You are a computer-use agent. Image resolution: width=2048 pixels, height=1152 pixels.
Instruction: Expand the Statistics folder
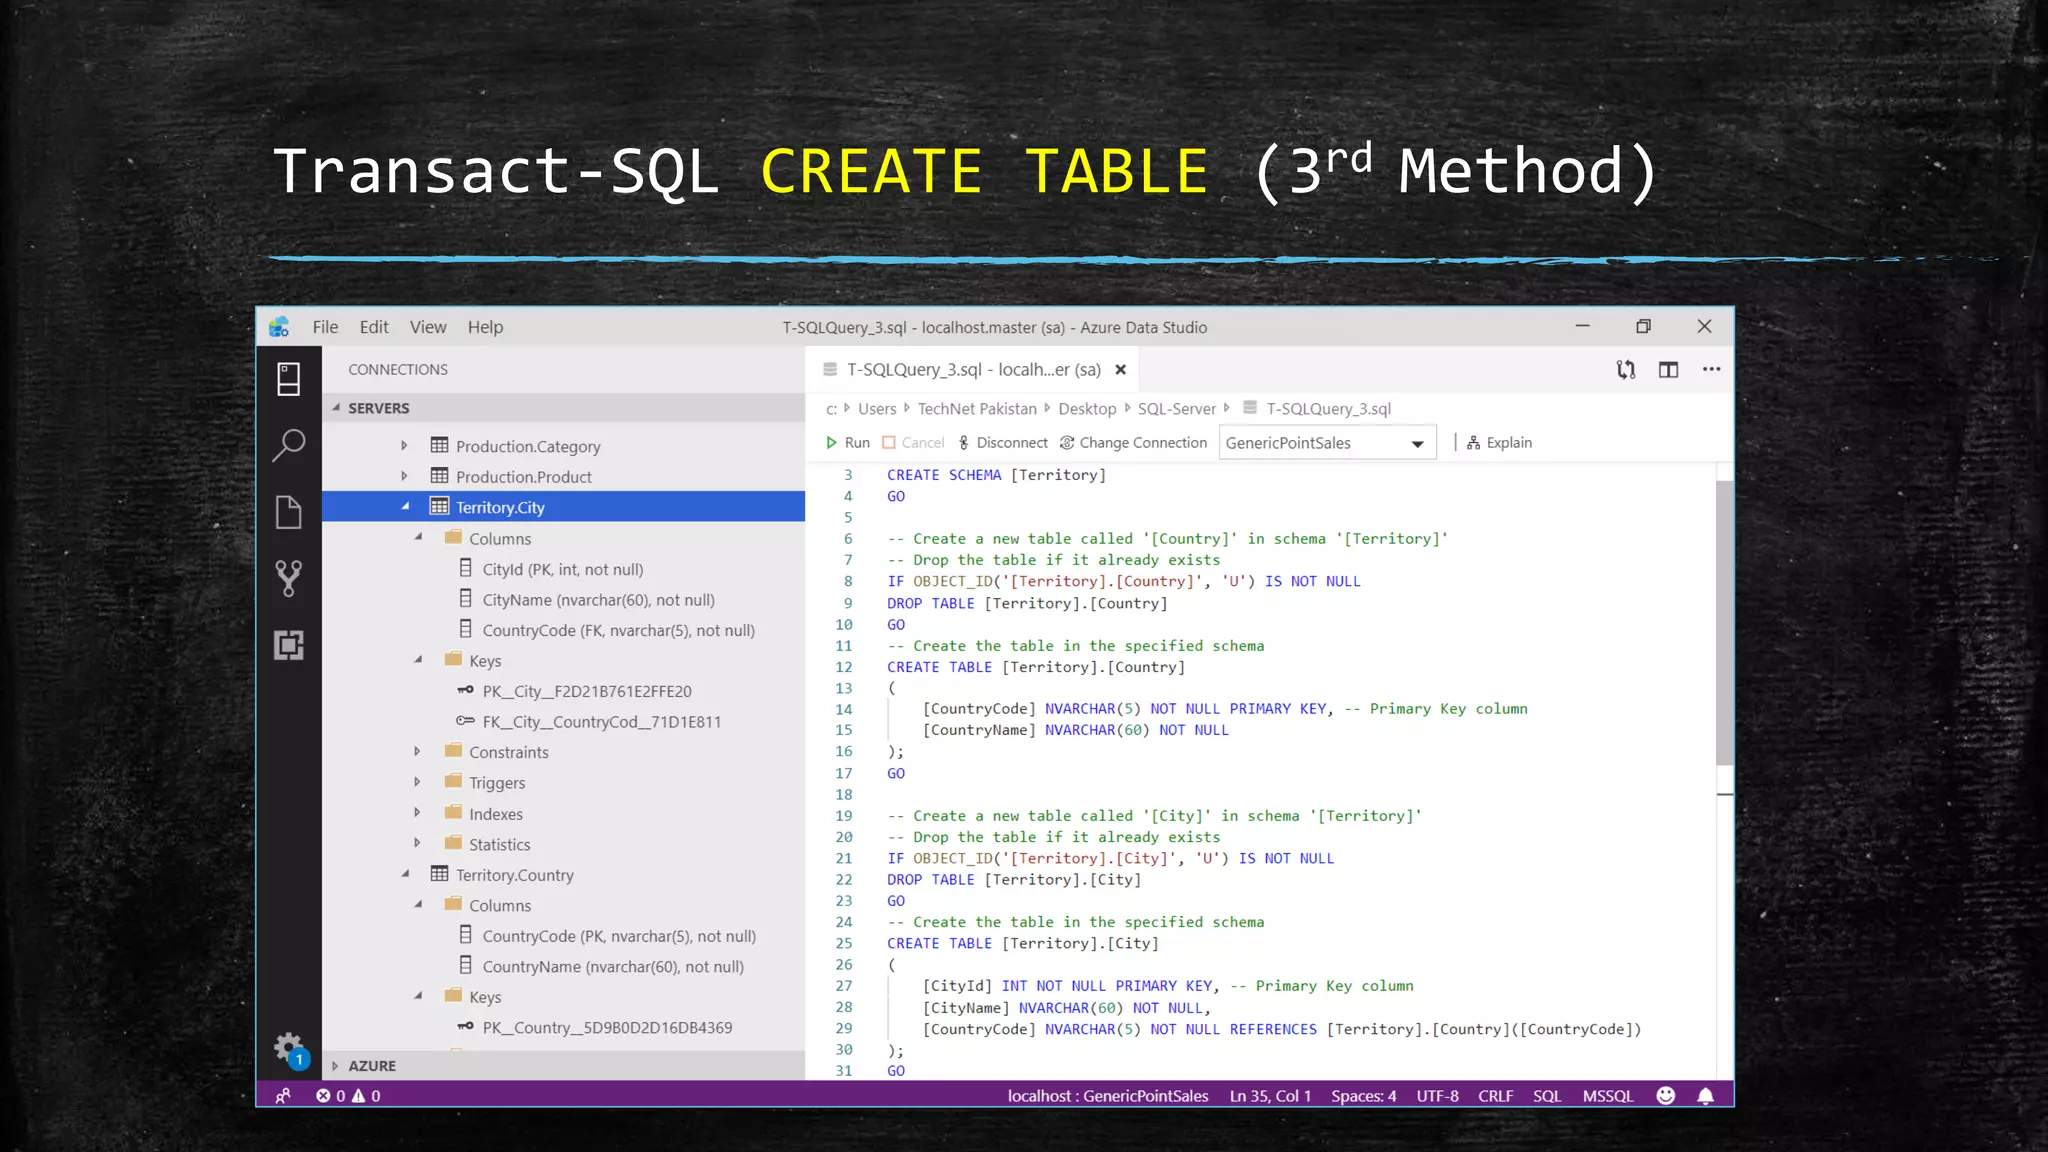[417, 843]
